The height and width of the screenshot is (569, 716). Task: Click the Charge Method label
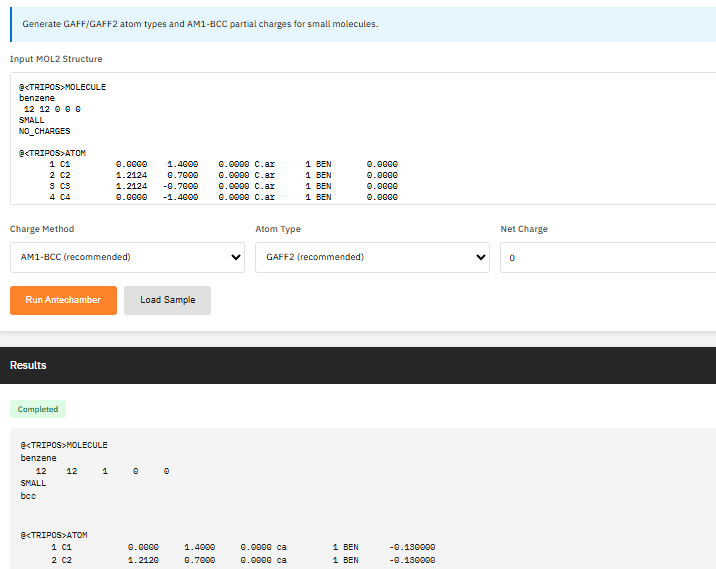(x=42, y=229)
